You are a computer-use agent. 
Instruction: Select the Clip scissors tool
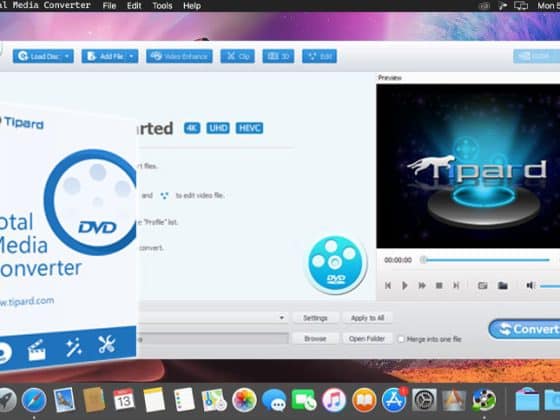238,56
